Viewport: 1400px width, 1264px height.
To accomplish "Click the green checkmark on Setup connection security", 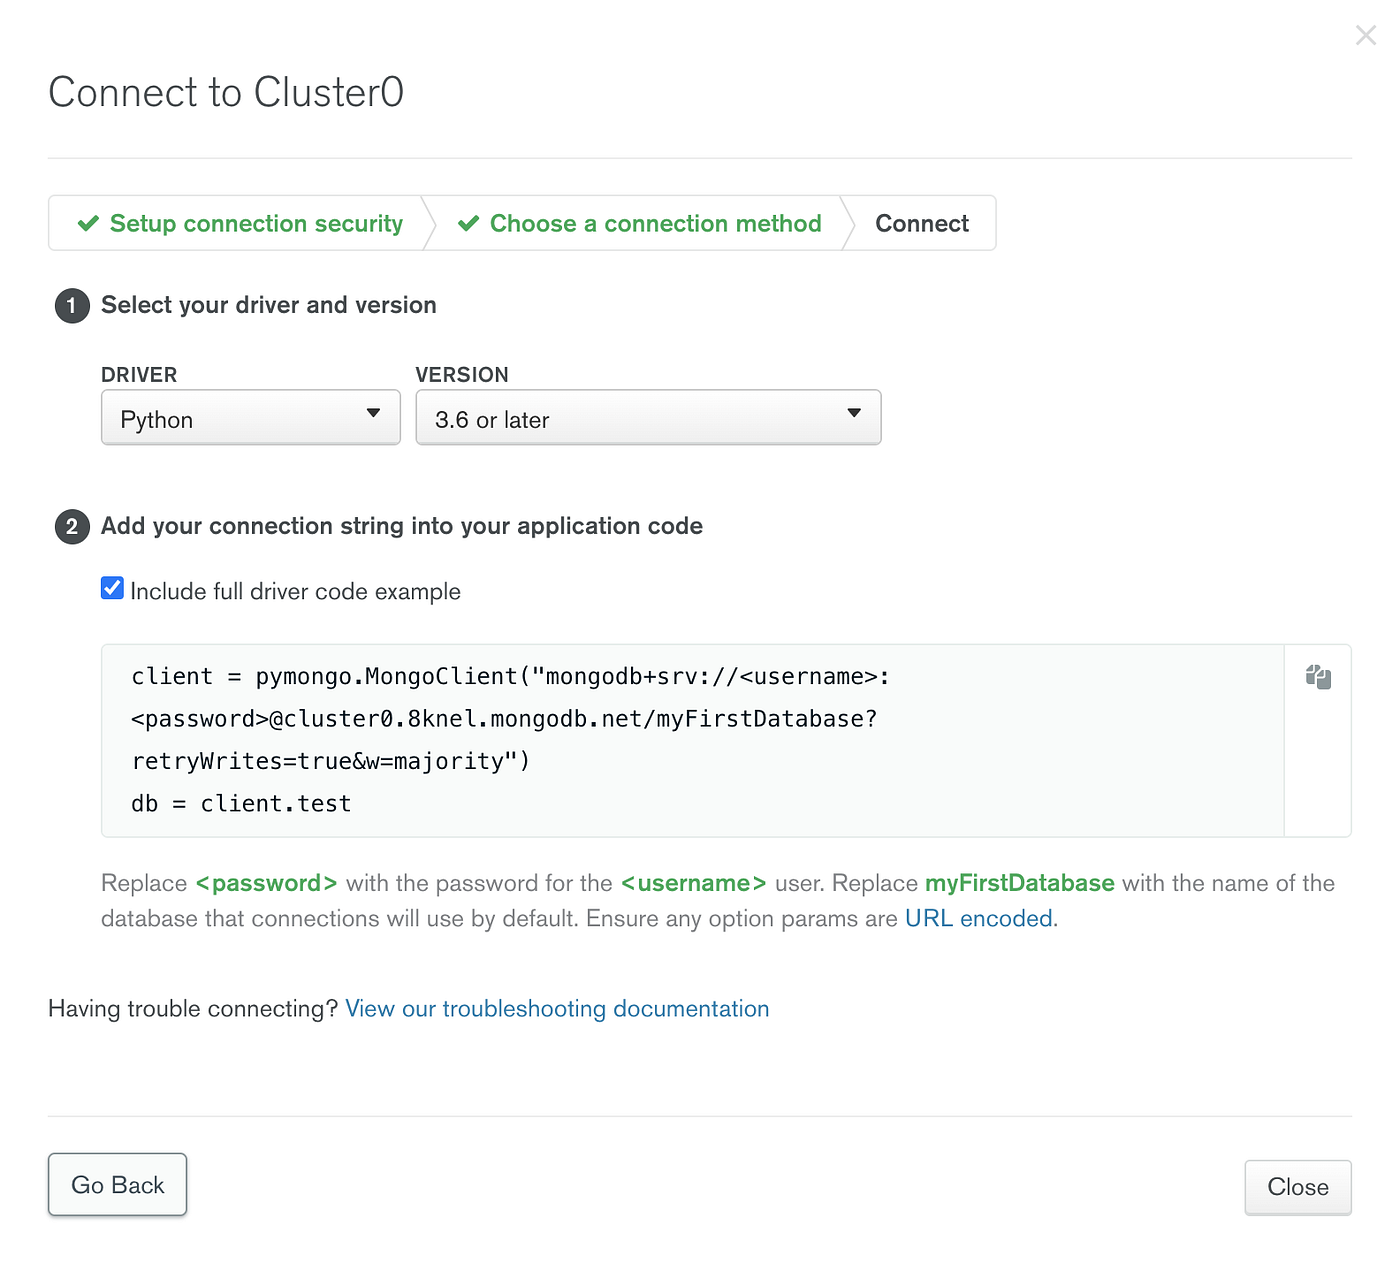I will pos(88,223).
